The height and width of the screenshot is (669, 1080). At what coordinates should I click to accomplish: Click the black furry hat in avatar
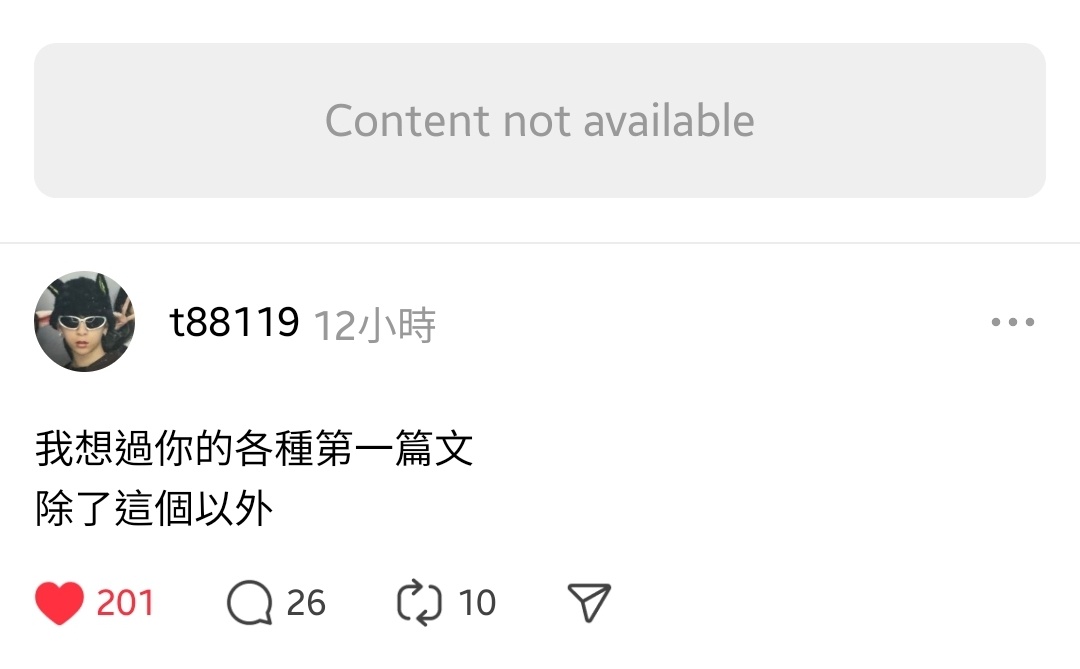pos(84,296)
